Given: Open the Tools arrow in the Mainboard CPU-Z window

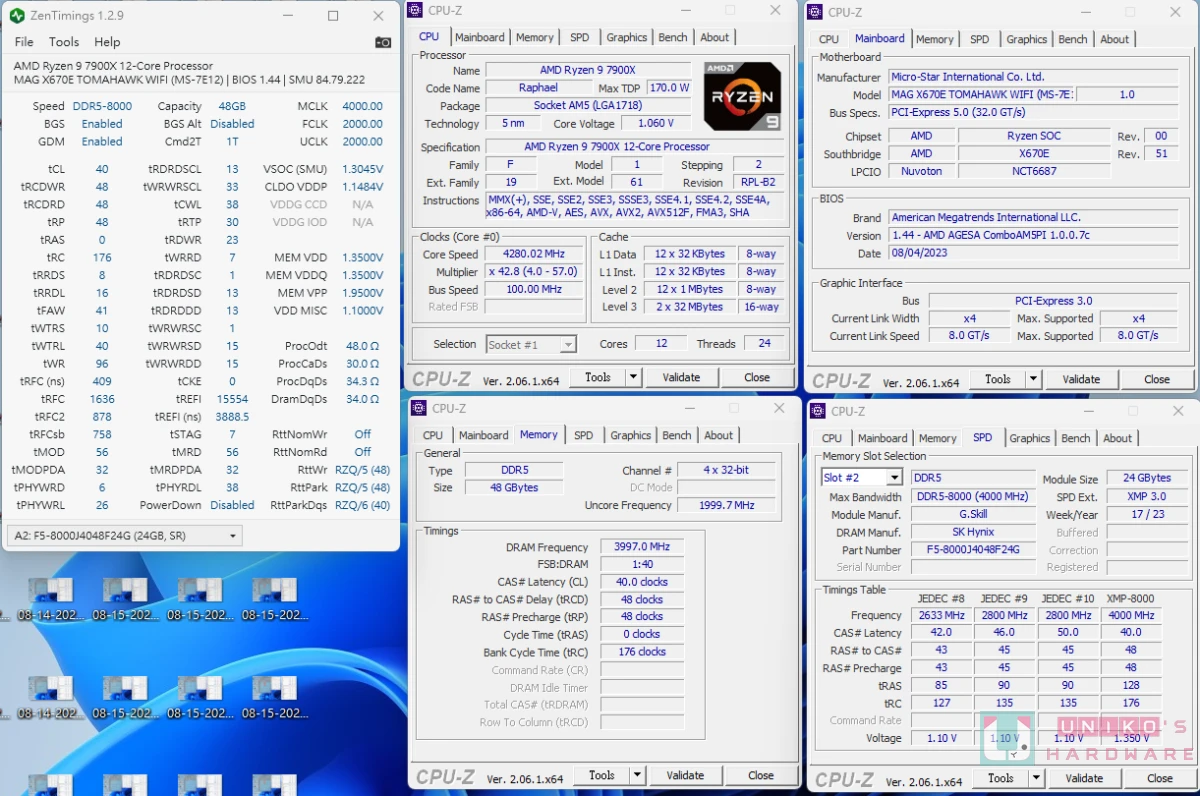Looking at the screenshot, I should pos(1033,379).
